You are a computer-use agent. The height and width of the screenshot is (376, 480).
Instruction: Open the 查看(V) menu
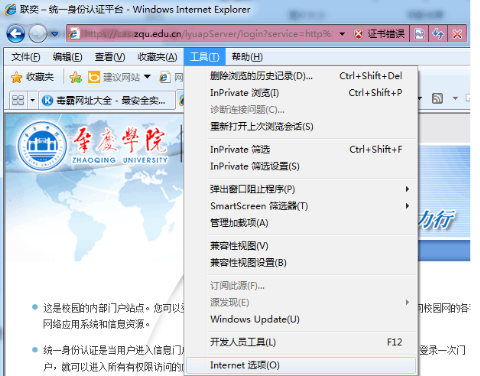(x=110, y=57)
